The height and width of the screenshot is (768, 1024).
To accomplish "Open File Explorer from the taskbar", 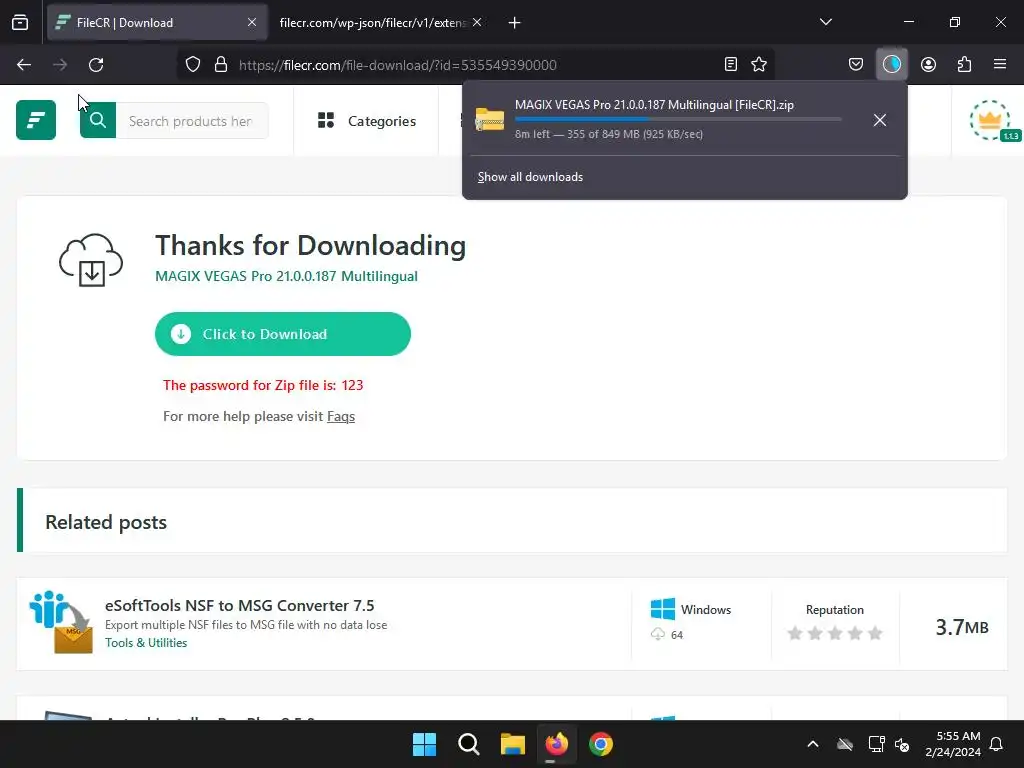I will point(513,744).
